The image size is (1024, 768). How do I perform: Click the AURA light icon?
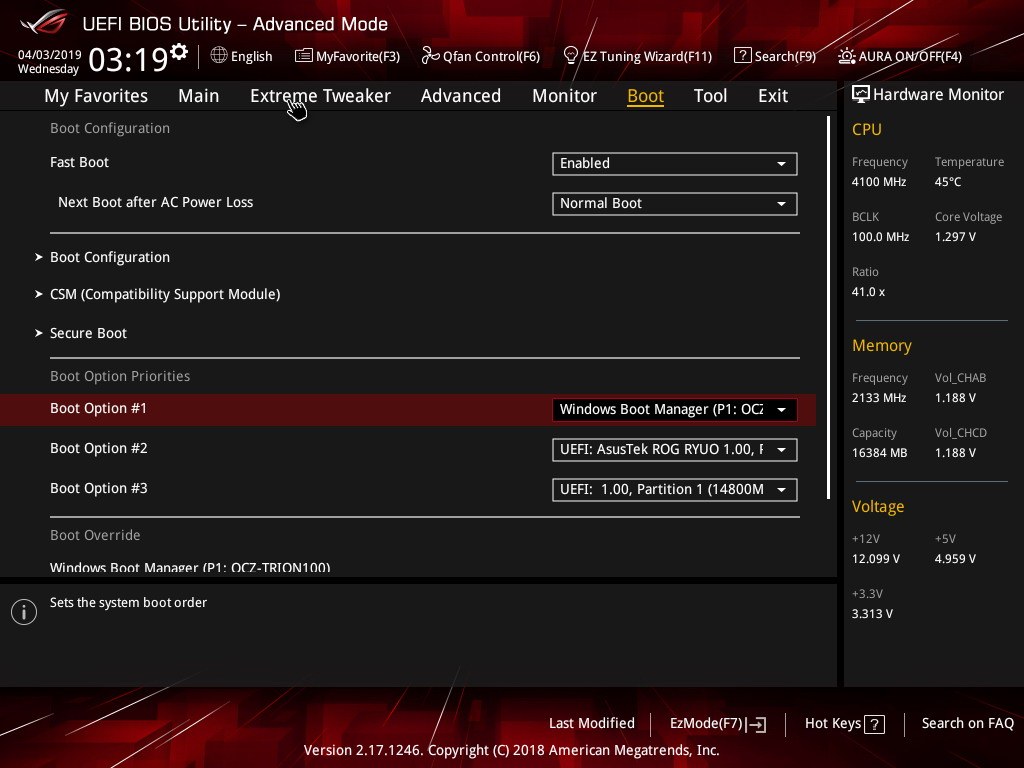coord(846,56)
